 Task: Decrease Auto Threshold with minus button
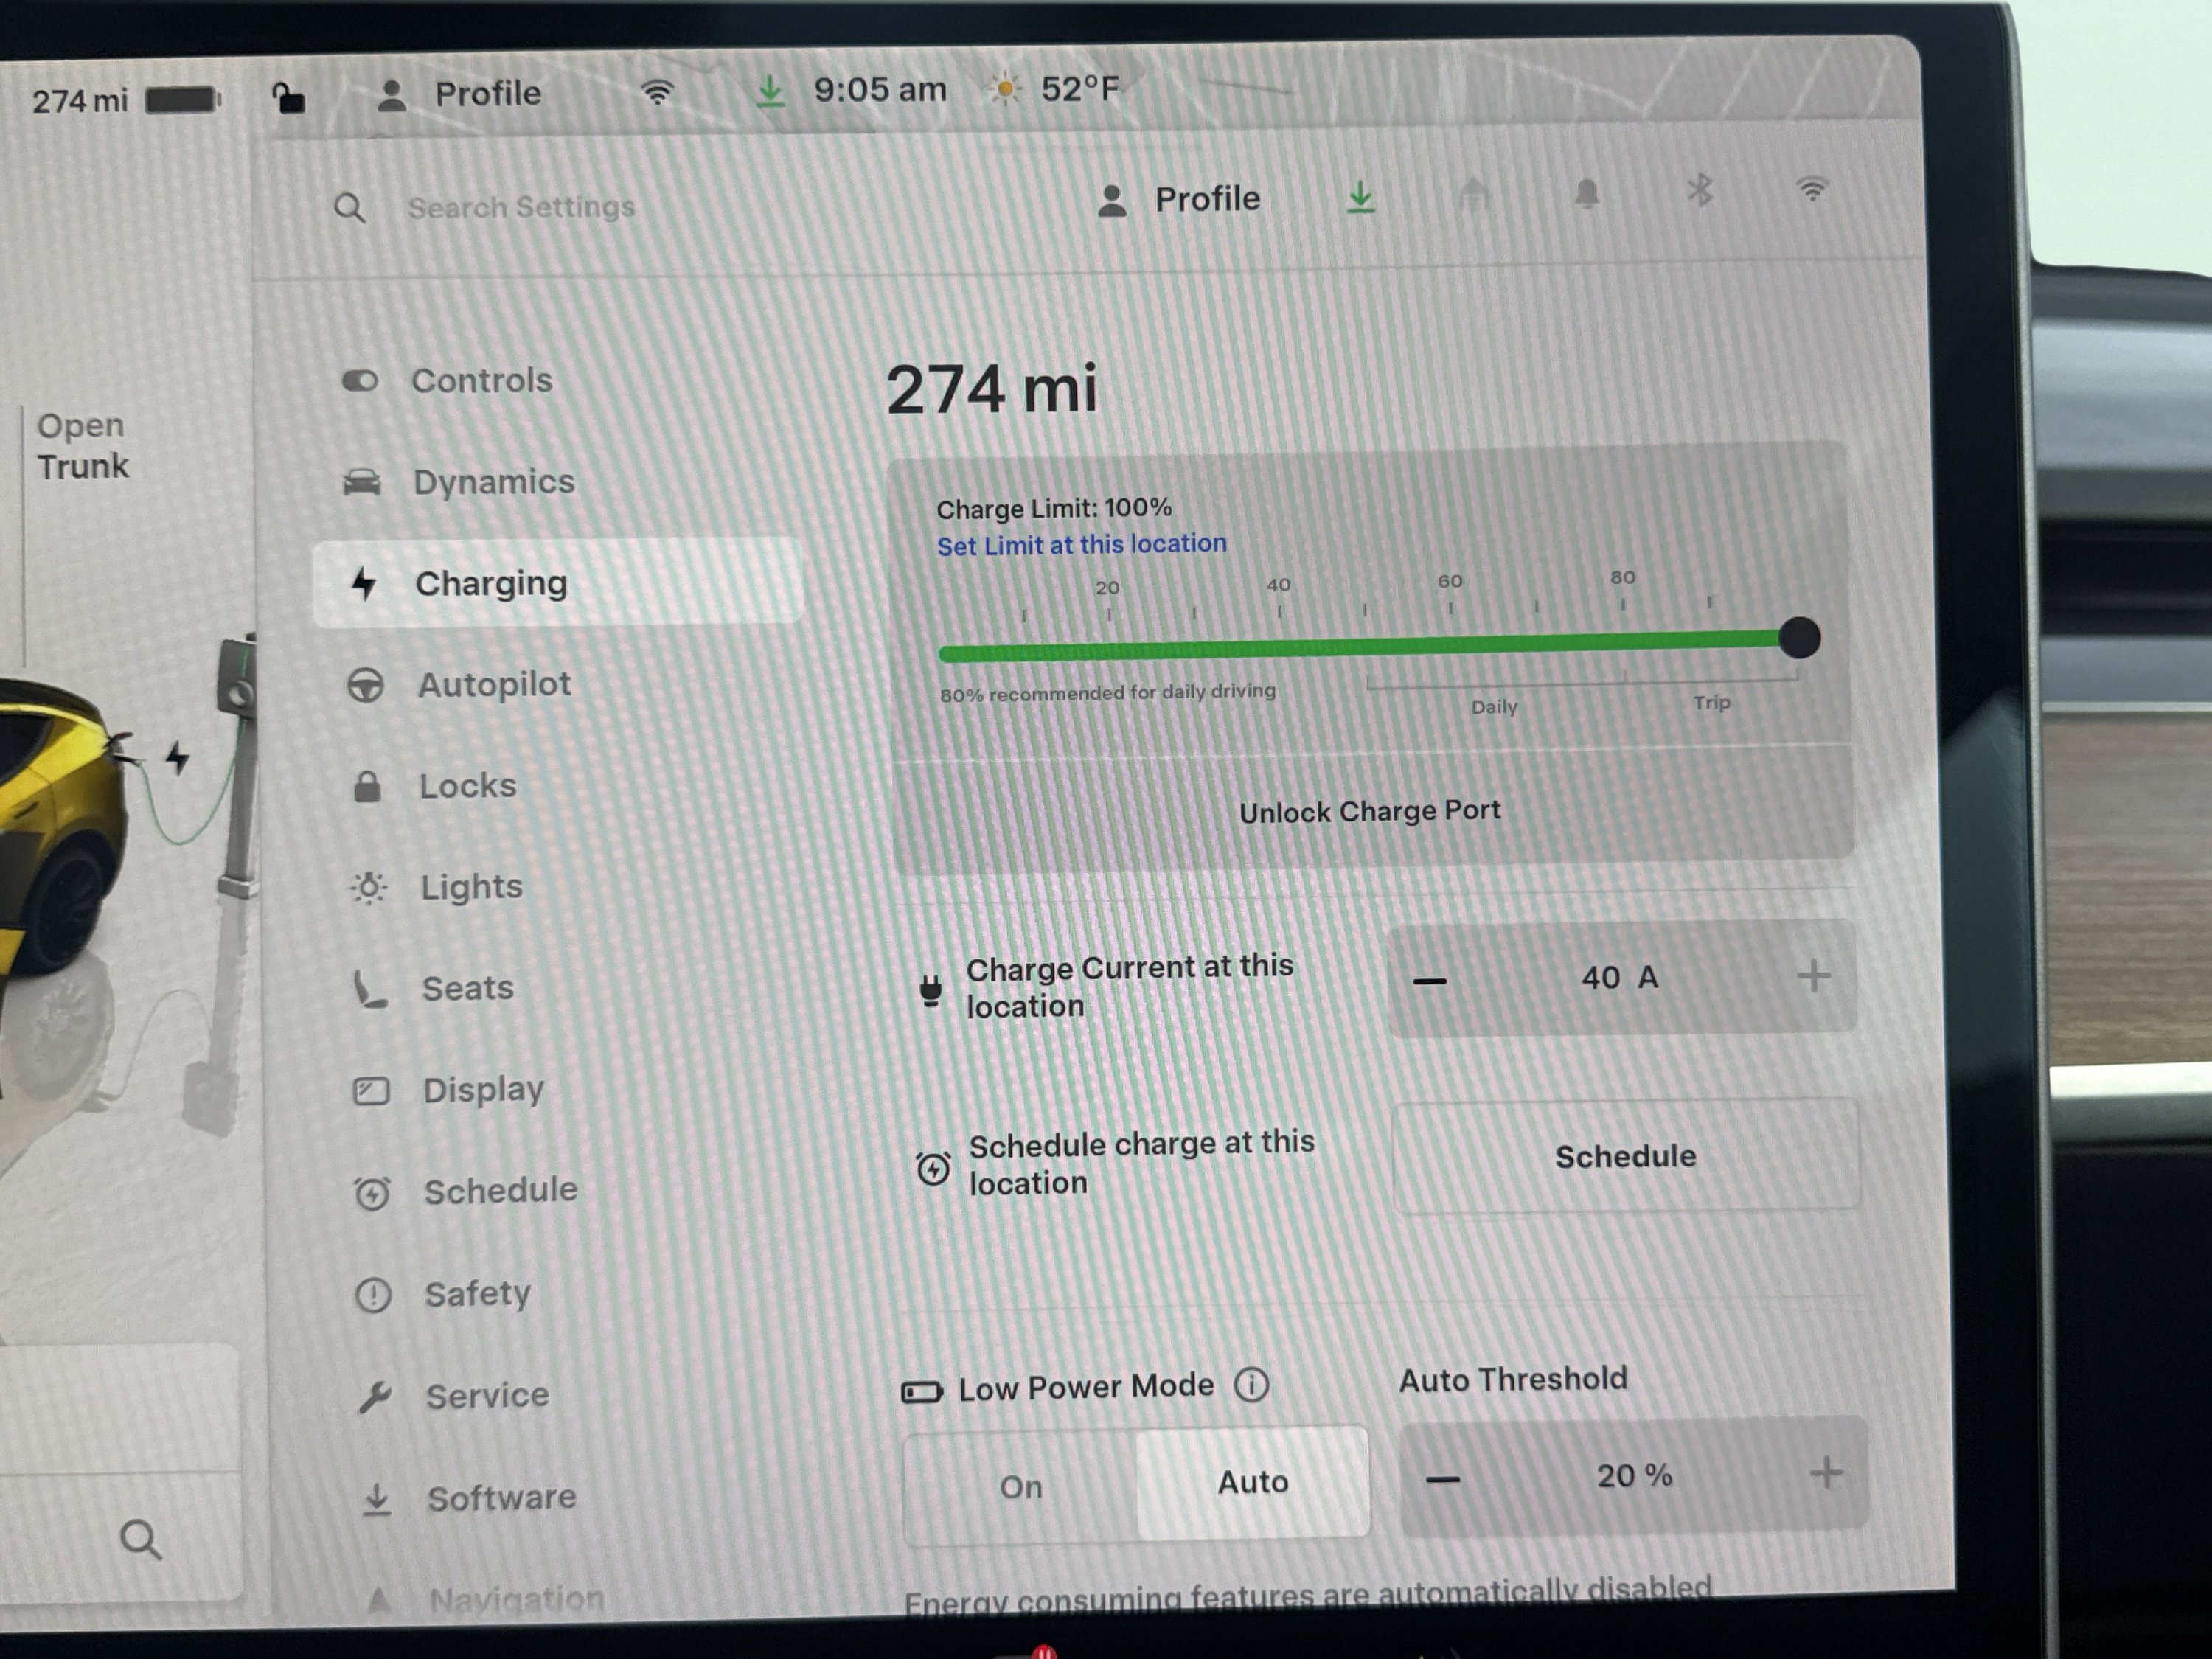click(x=1443, y=1479)
